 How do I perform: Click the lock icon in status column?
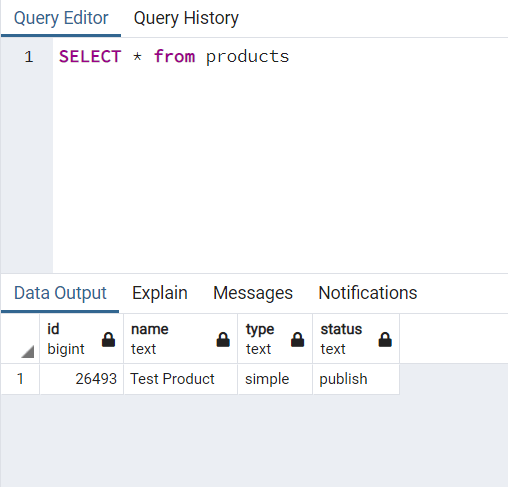pos(385,339)
